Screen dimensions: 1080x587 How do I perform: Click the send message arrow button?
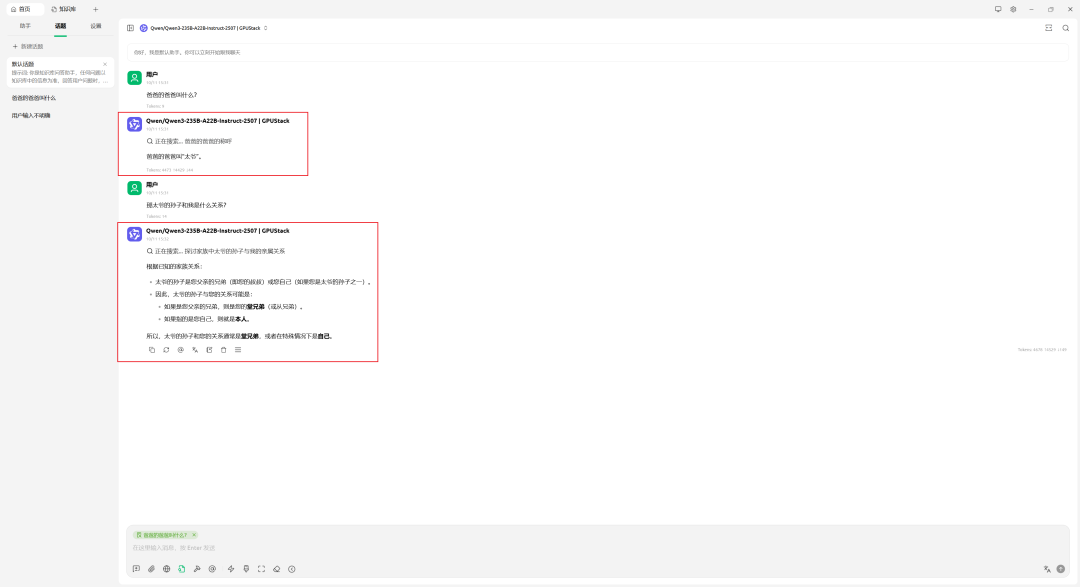click(1061, 569)
